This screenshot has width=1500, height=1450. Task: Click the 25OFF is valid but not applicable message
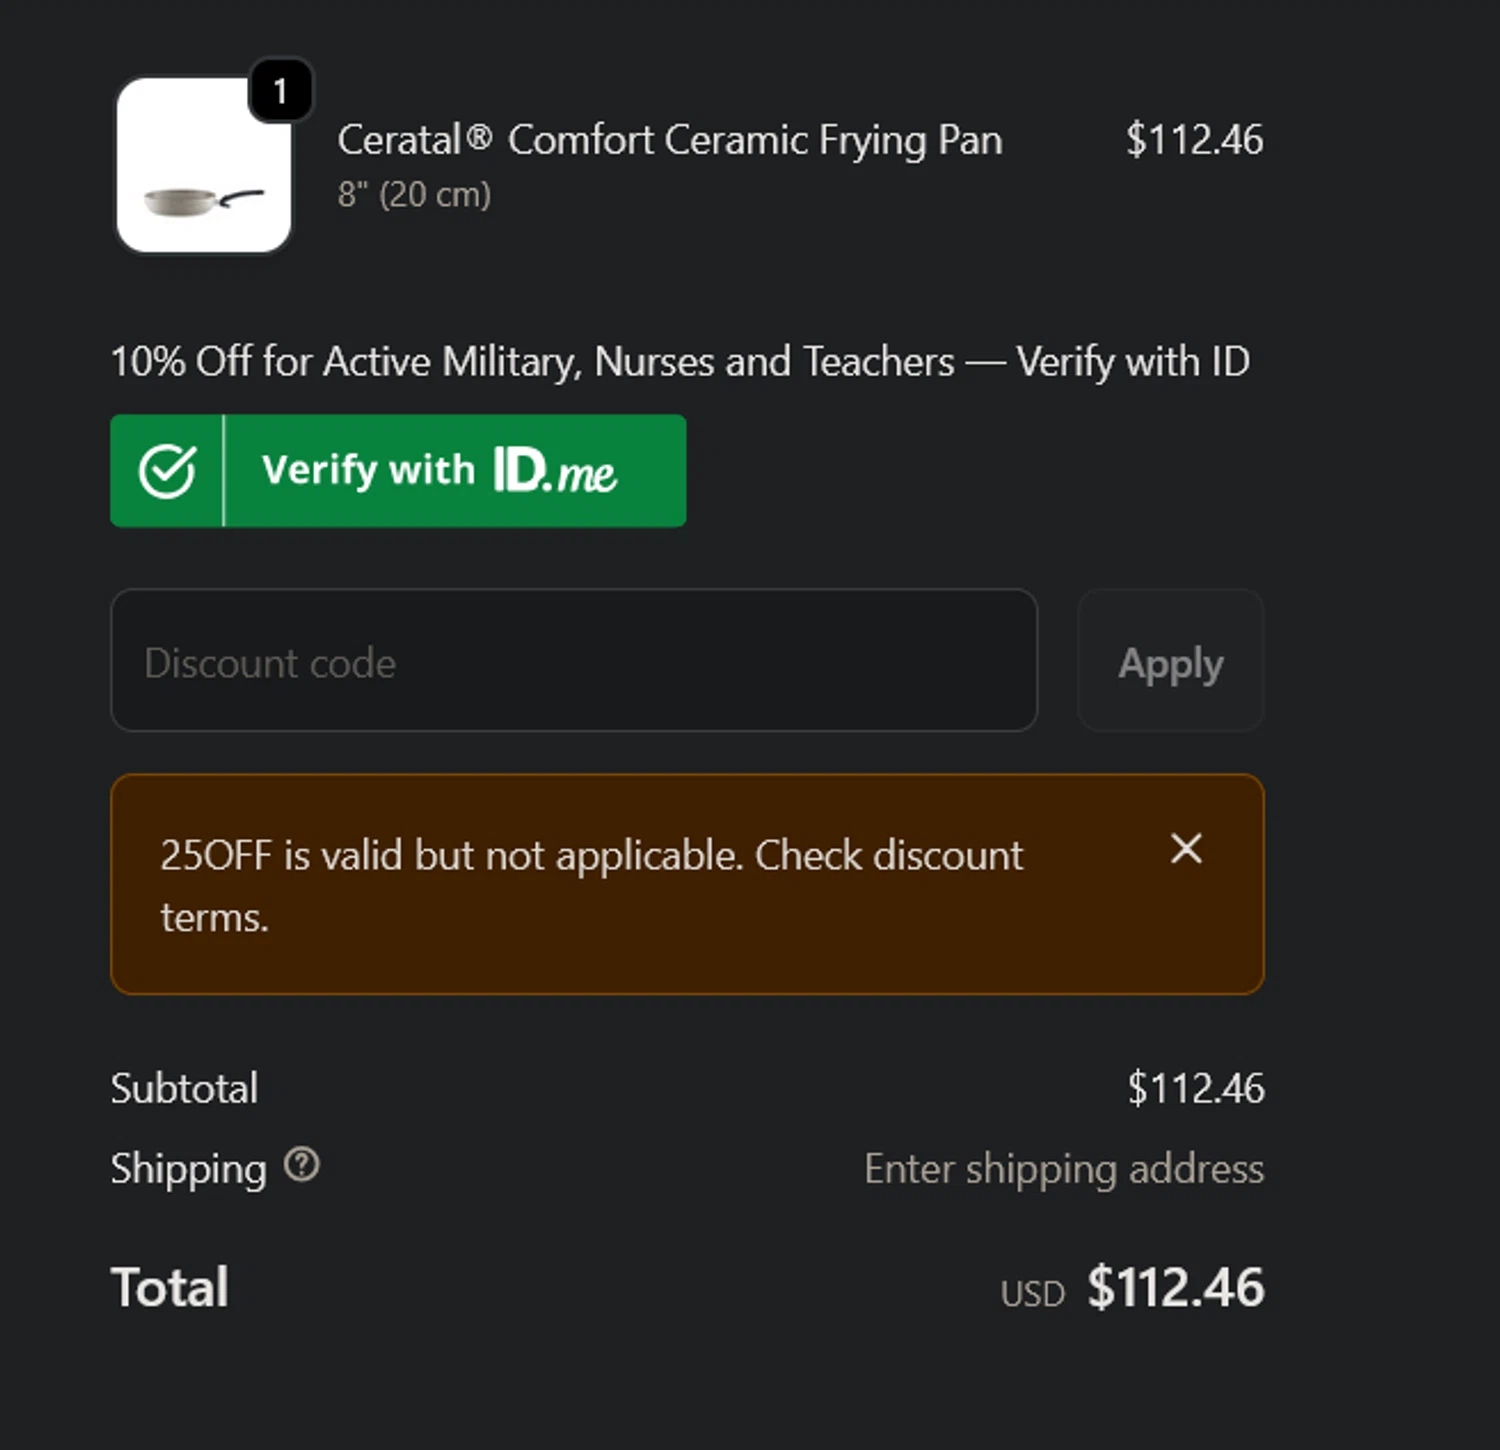pos(591,886)
